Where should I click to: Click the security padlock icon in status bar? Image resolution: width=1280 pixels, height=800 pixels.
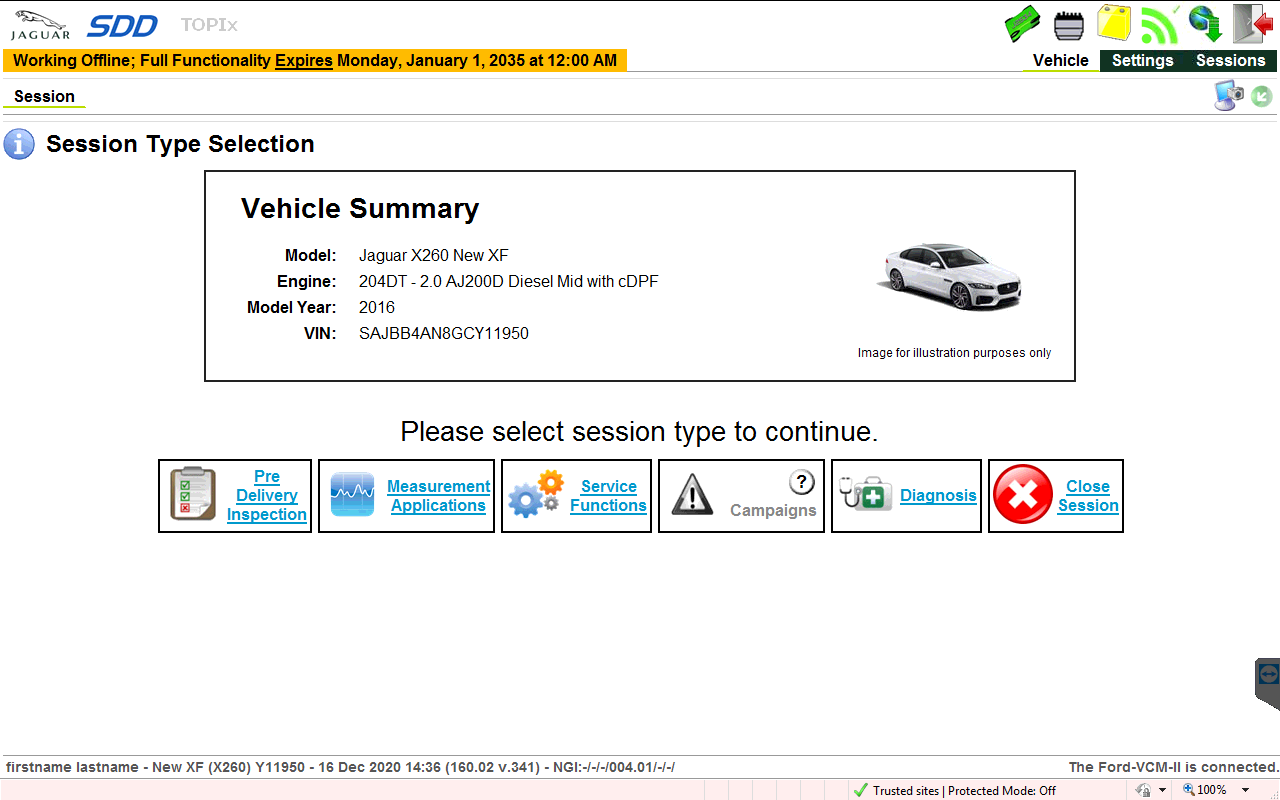pyautogui.click(x=1143, y=790)
